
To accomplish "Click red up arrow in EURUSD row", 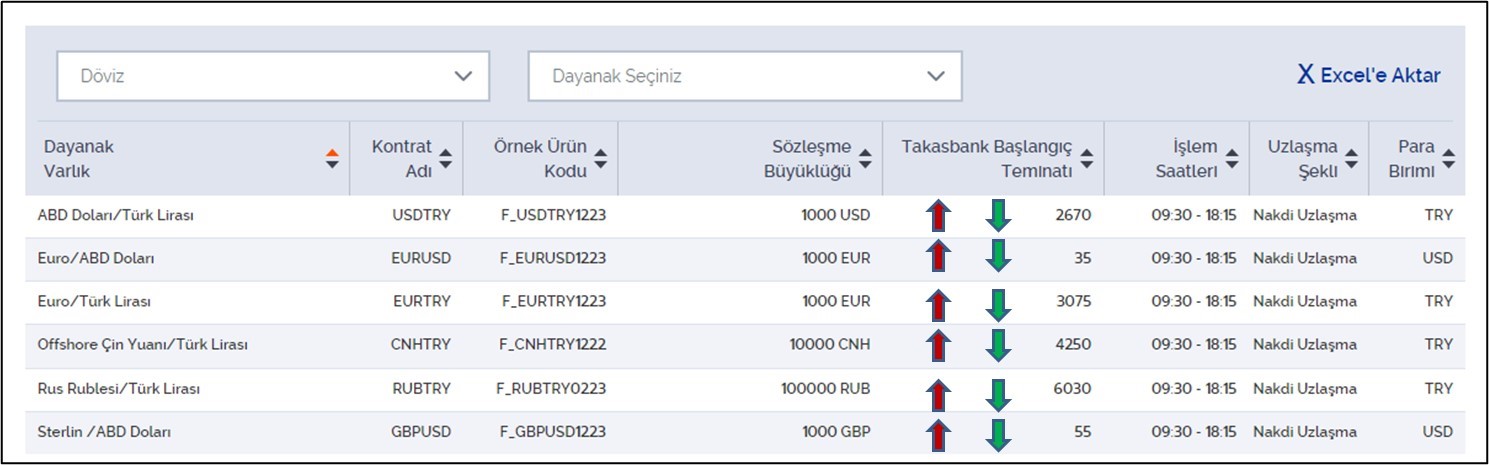I will [938, 256].
